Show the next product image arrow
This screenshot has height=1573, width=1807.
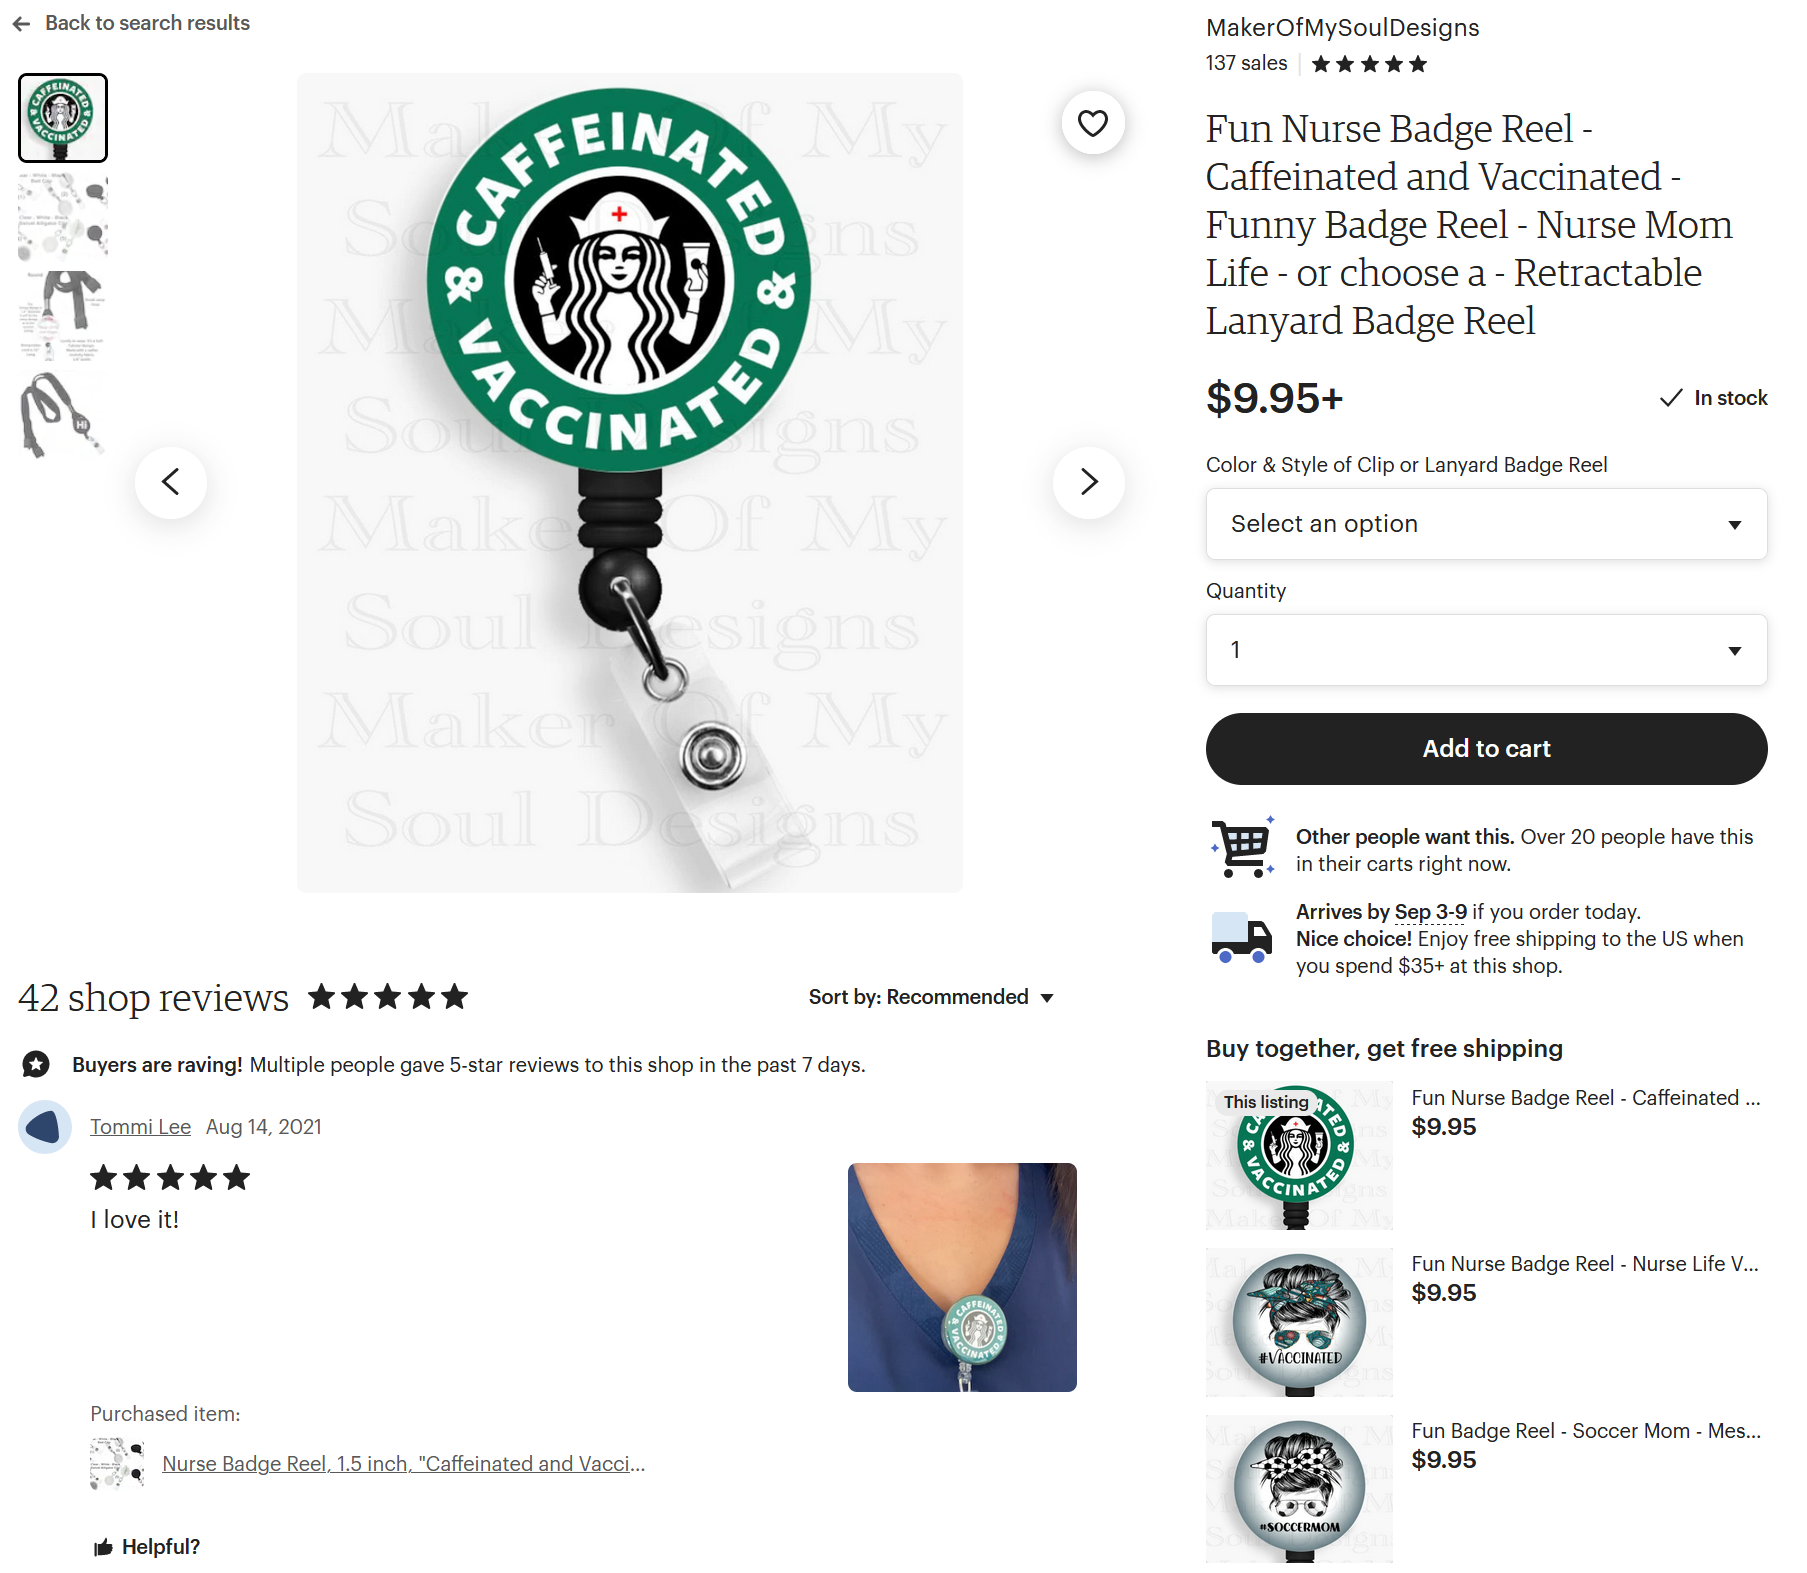pos(1089,482)
